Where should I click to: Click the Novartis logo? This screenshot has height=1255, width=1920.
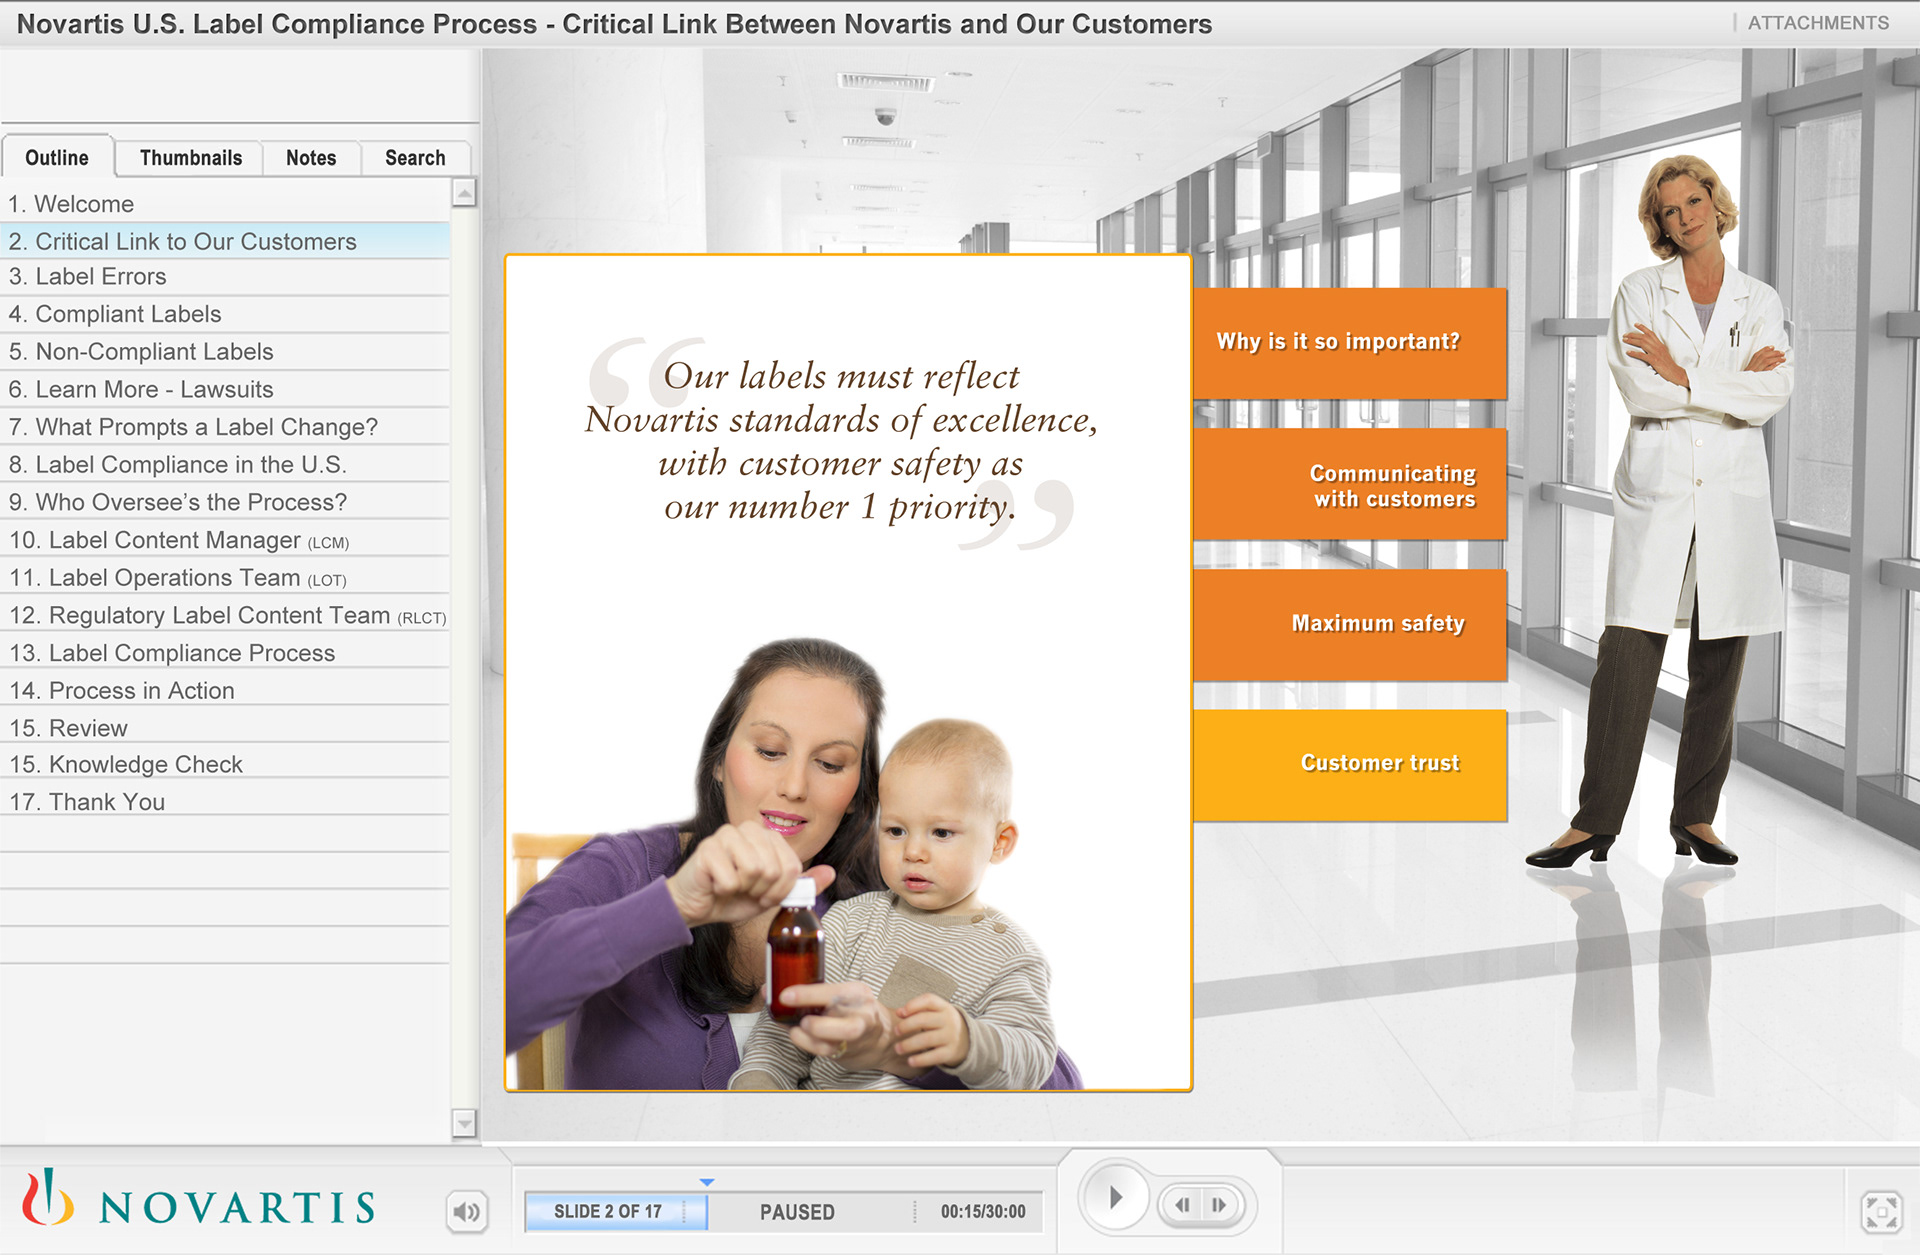tap(199, 1200)
